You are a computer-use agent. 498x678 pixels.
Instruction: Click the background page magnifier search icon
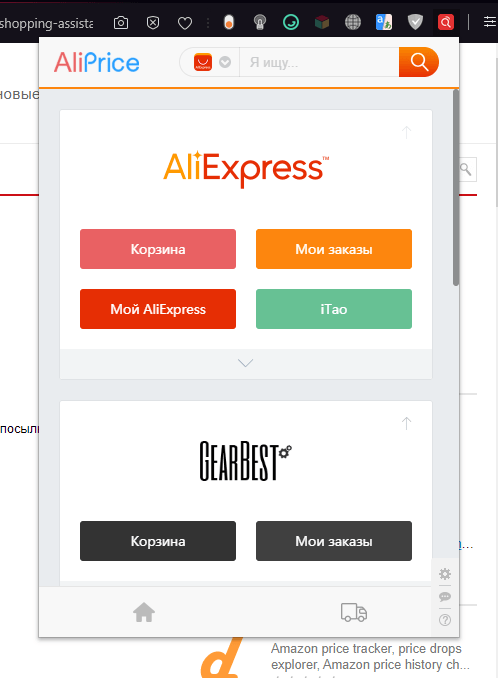pos(466,169)
